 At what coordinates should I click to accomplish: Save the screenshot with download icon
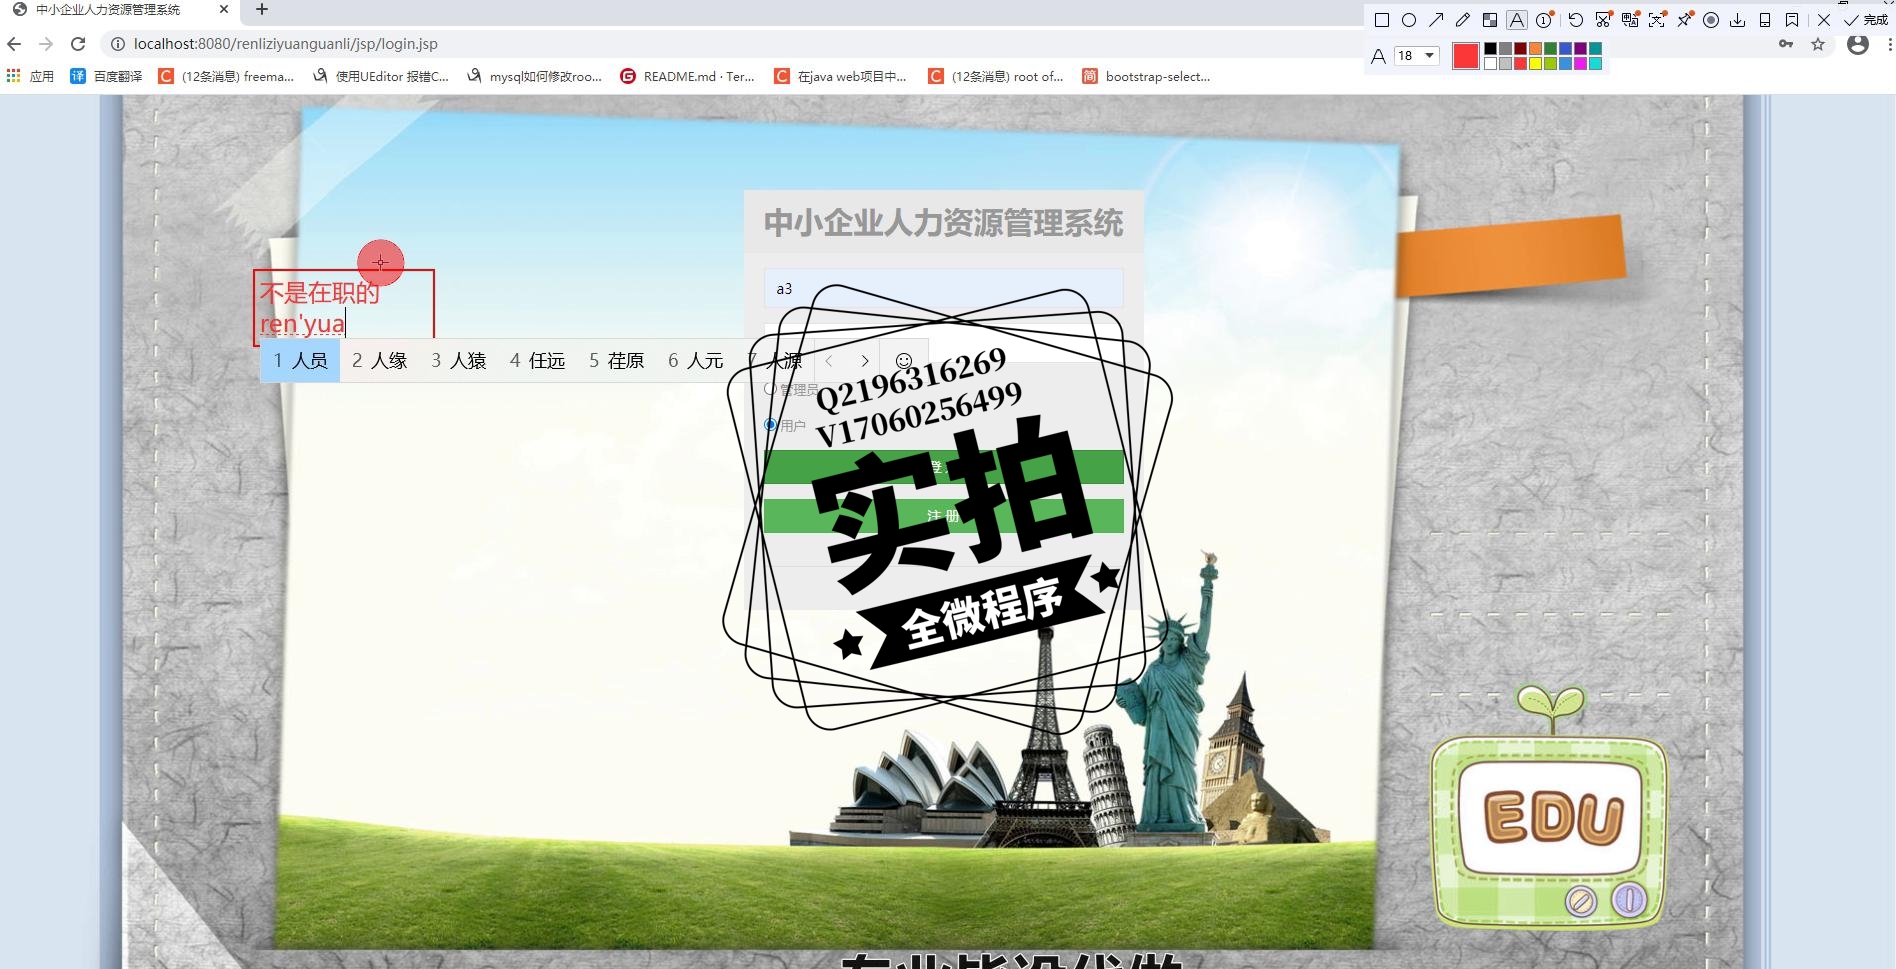click(1738, 20)
